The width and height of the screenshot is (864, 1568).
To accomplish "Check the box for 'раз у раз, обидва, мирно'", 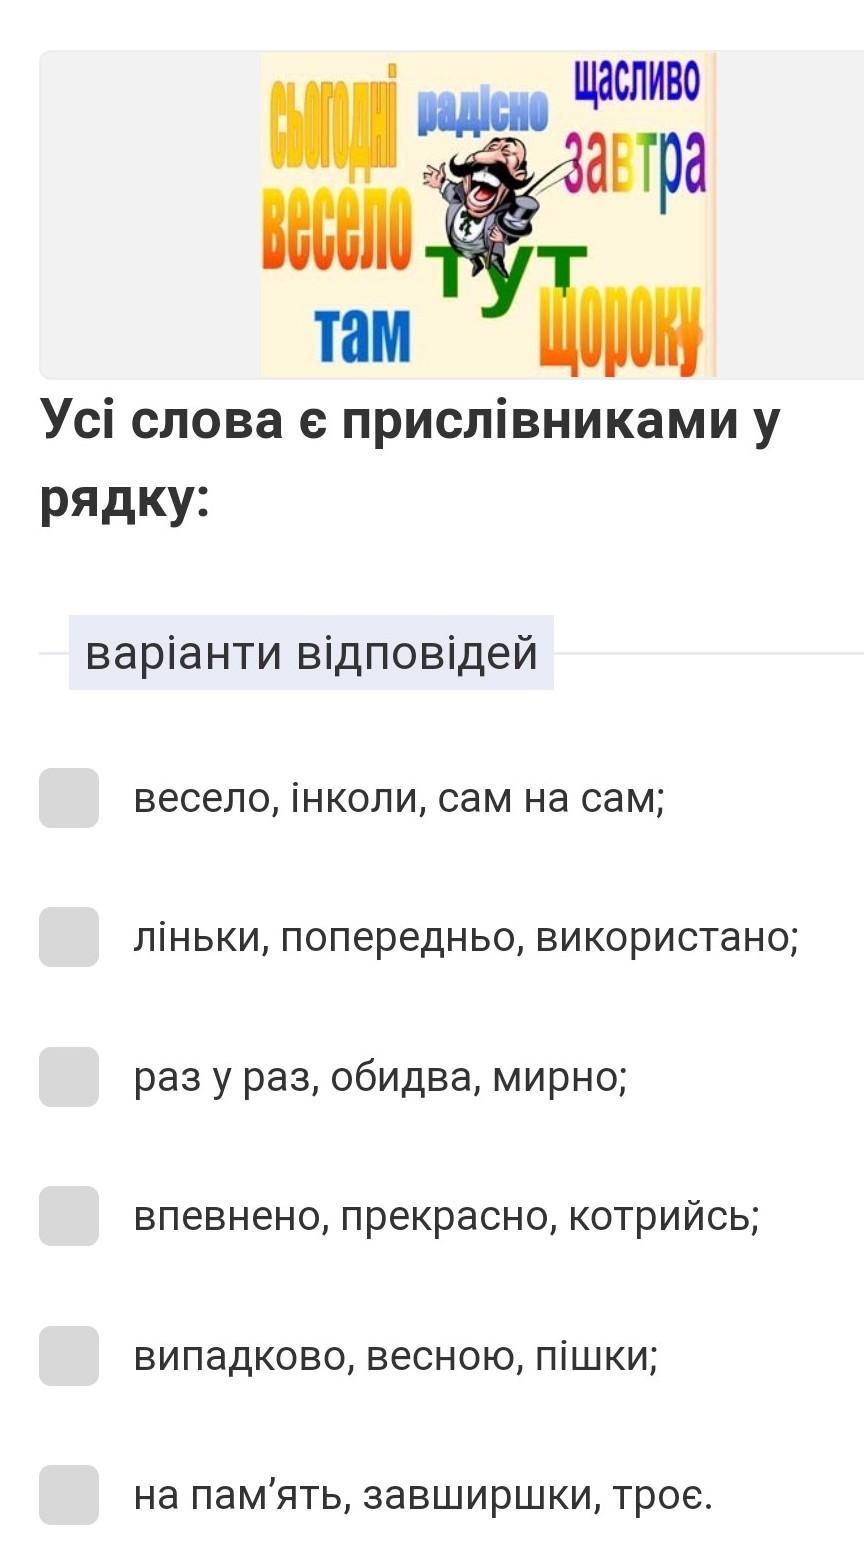I will pyautogui.click(x=69, y=1077).
